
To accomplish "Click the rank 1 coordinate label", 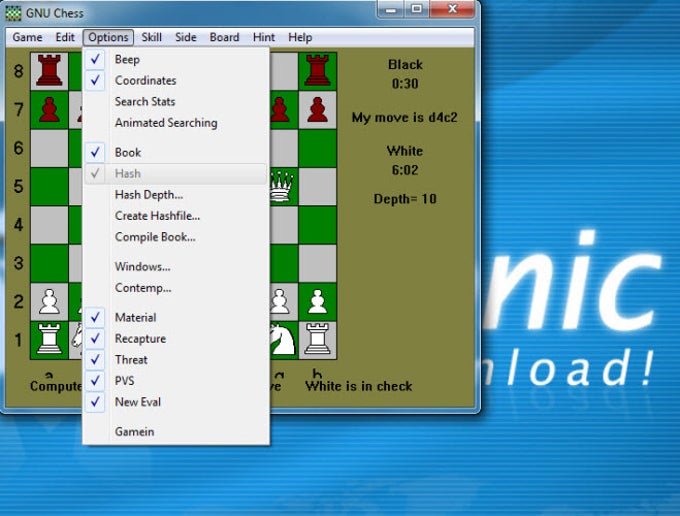I will (x=18, y=340).
